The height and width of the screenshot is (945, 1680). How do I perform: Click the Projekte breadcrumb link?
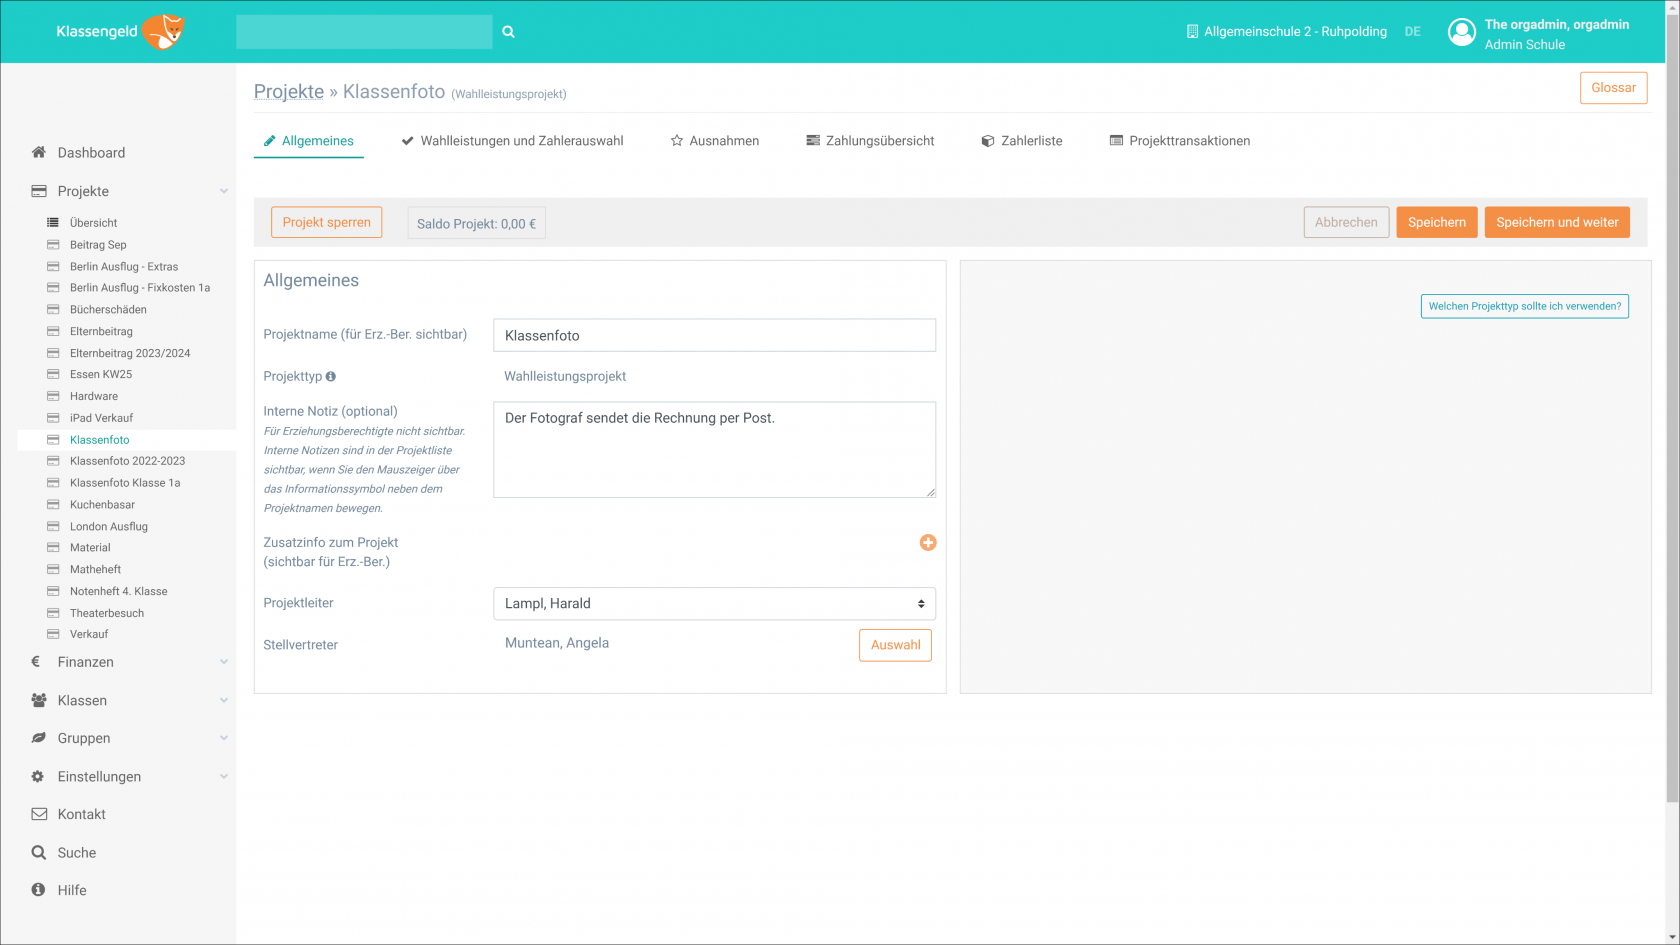point(289,91)
